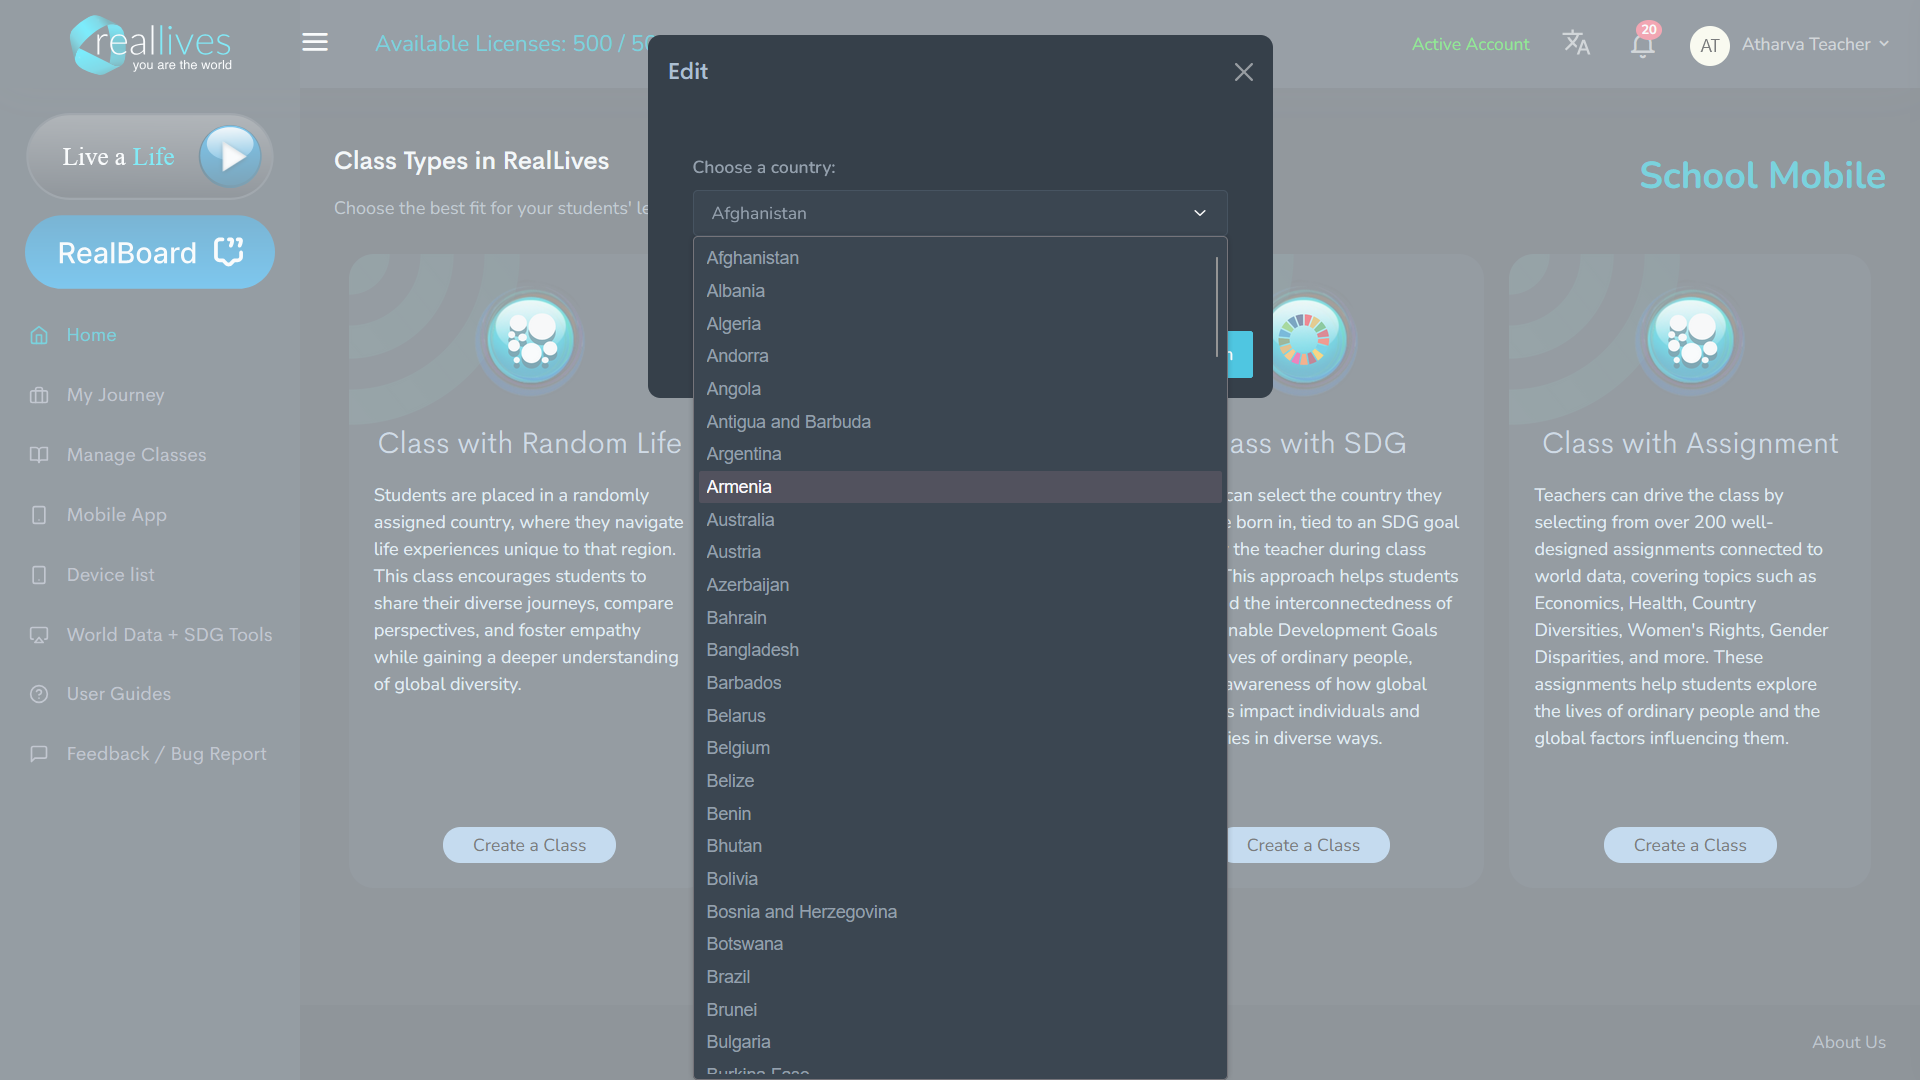Image resolution: width=1920 pixels, height=1080 pixels.
Task: Open the hamburger menu icon
Action: 315,42
